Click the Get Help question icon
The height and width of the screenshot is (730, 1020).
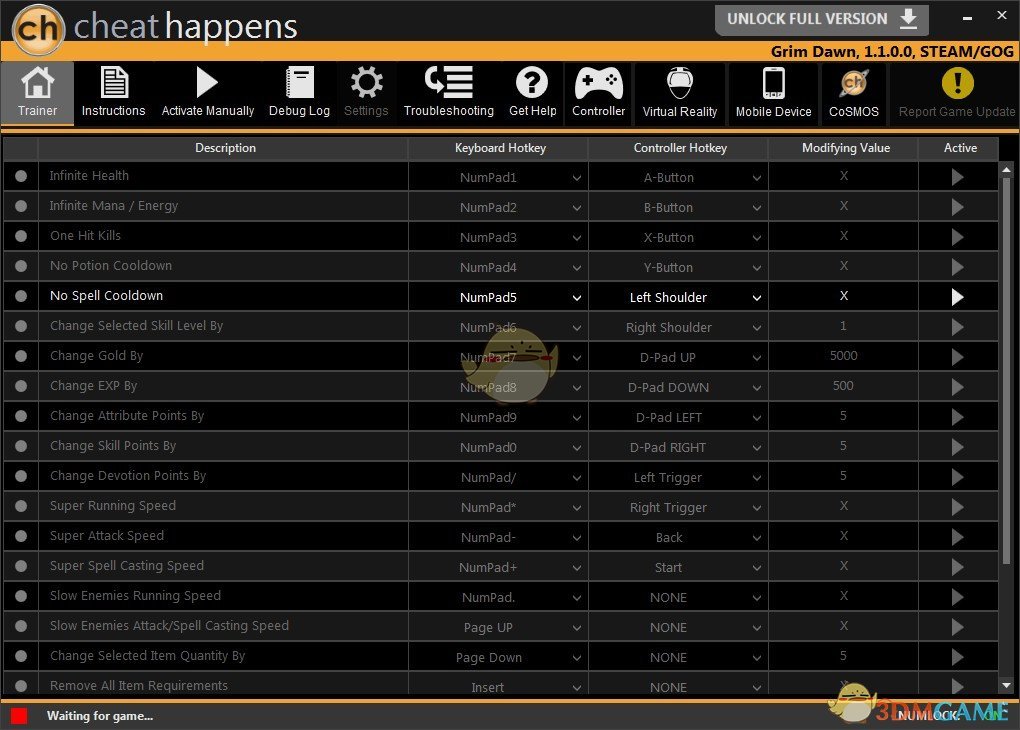click(532, 83)
